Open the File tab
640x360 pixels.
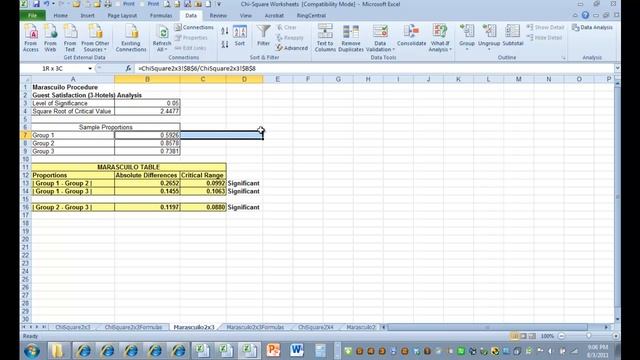pyautogui.click(x=33, y=16)
